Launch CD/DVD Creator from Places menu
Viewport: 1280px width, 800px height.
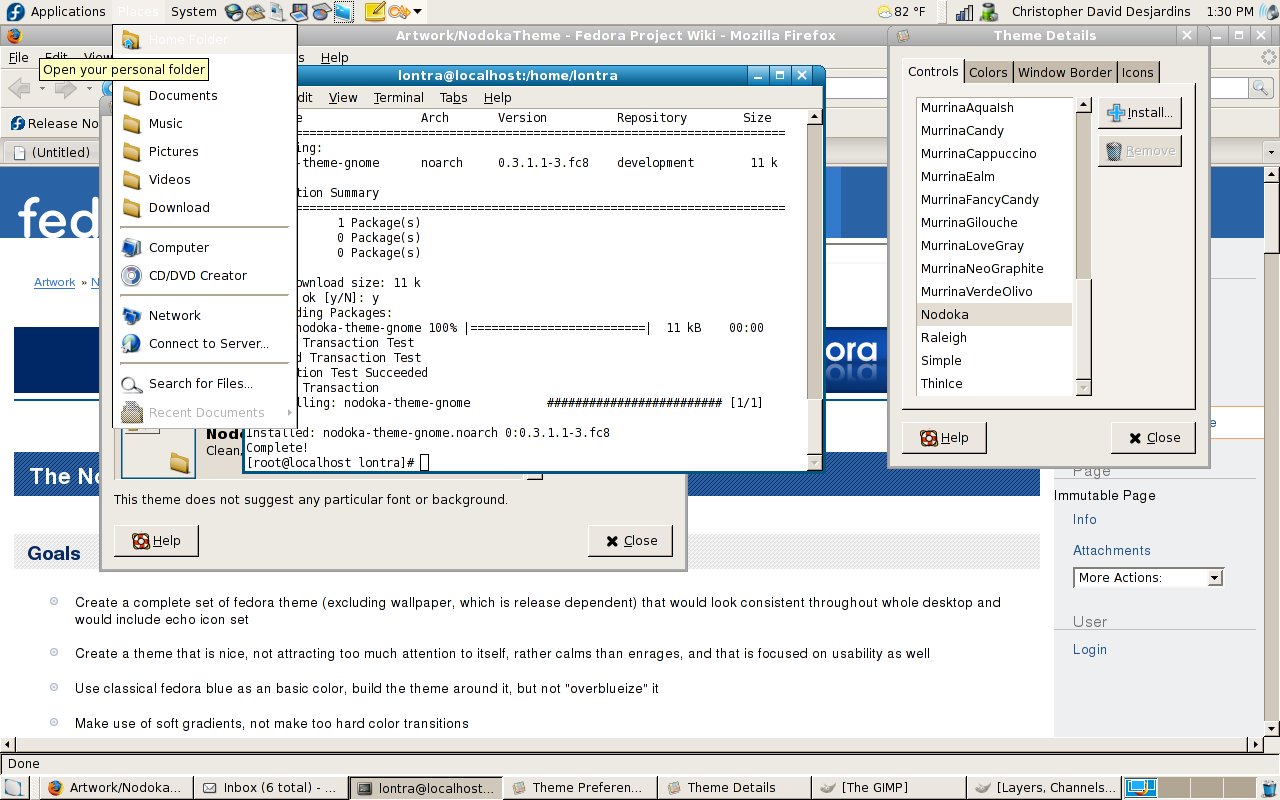(204, 276)
